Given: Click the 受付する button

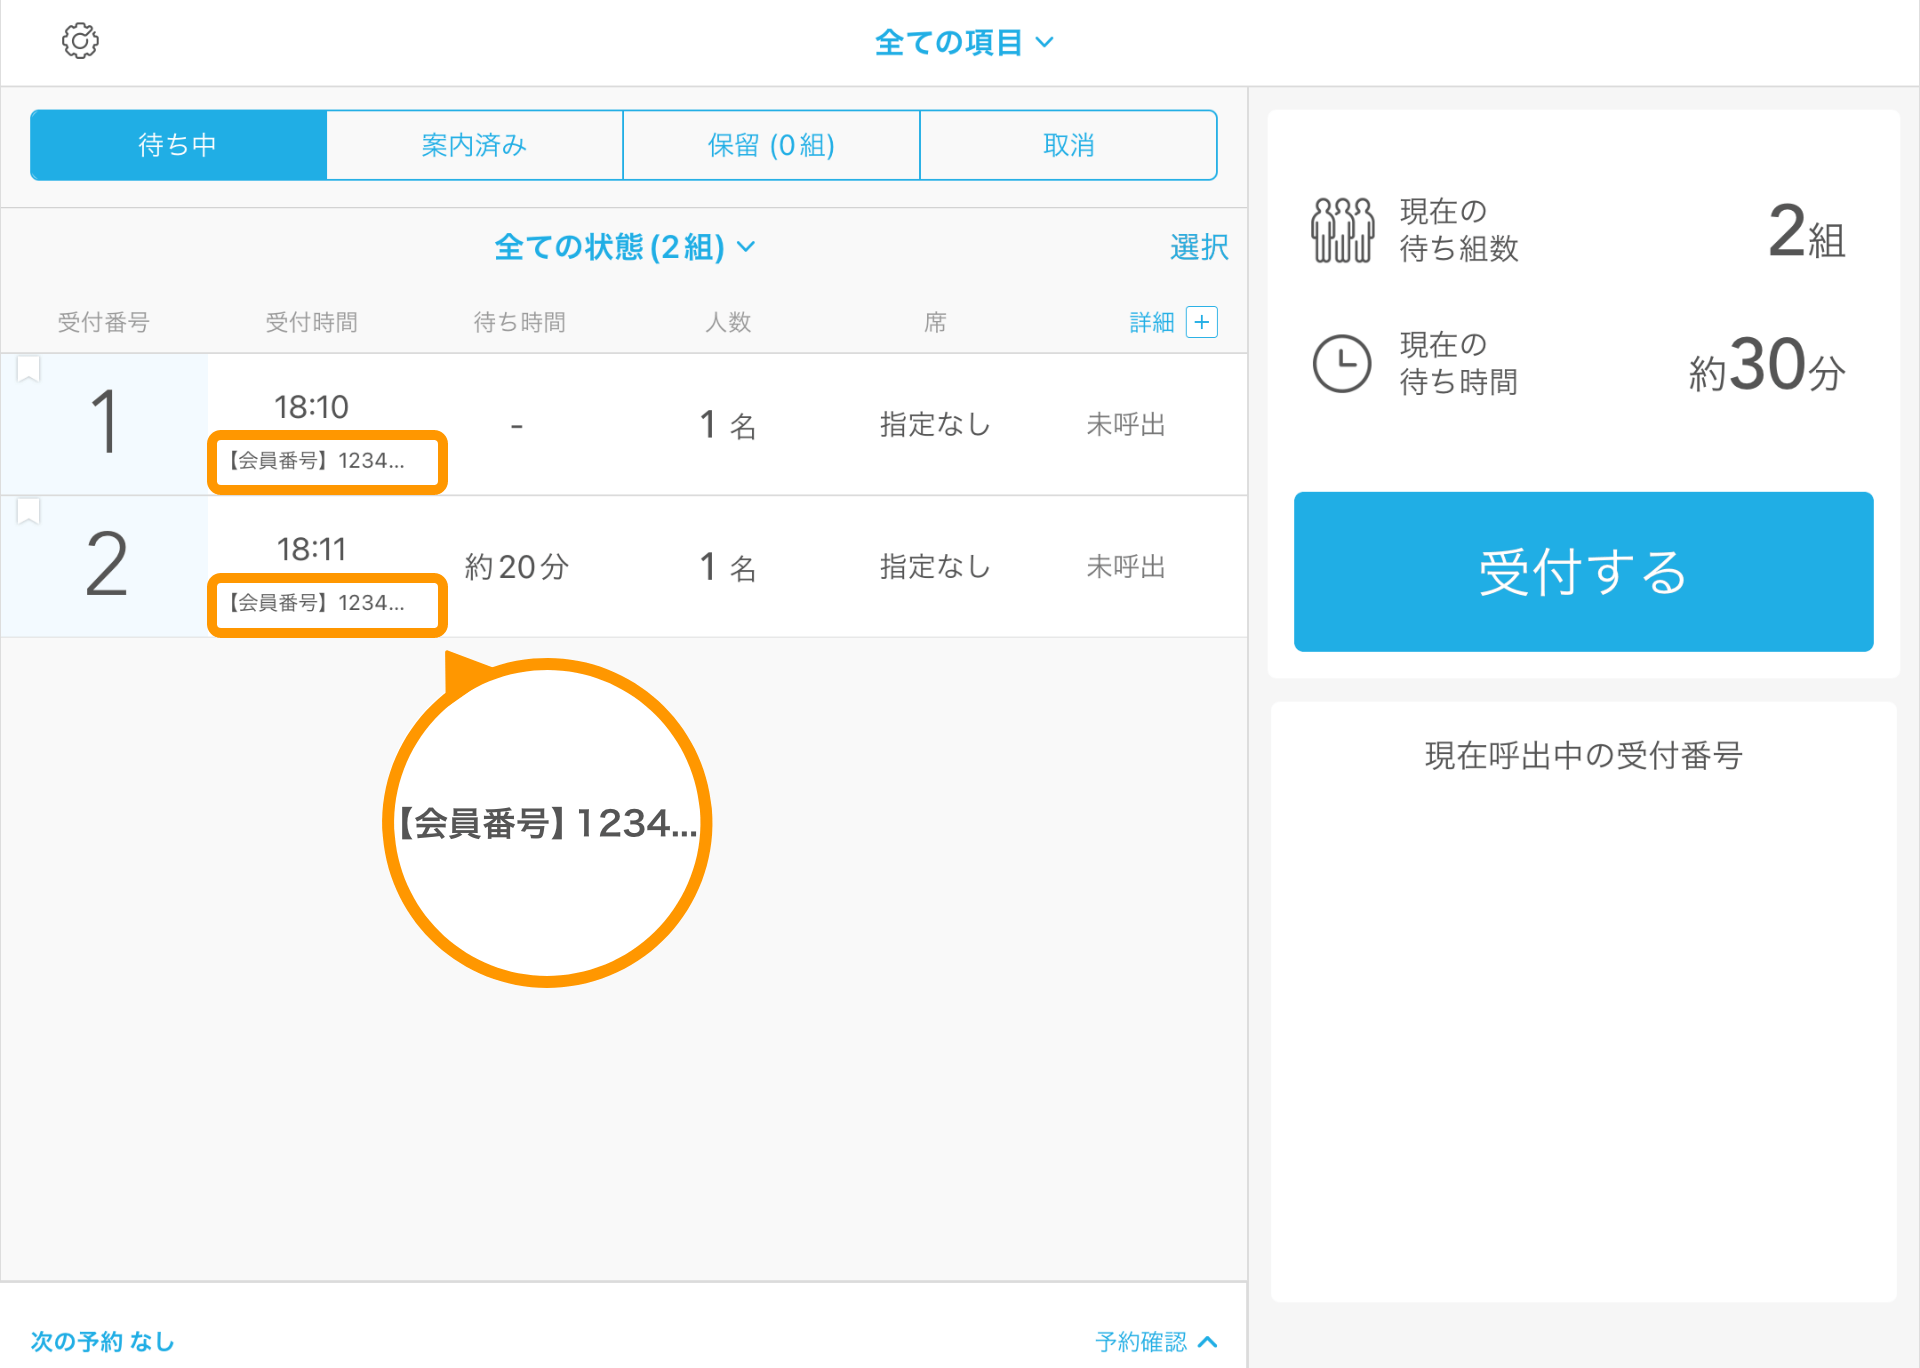Looking at the screenshot, I should 1583,572.
